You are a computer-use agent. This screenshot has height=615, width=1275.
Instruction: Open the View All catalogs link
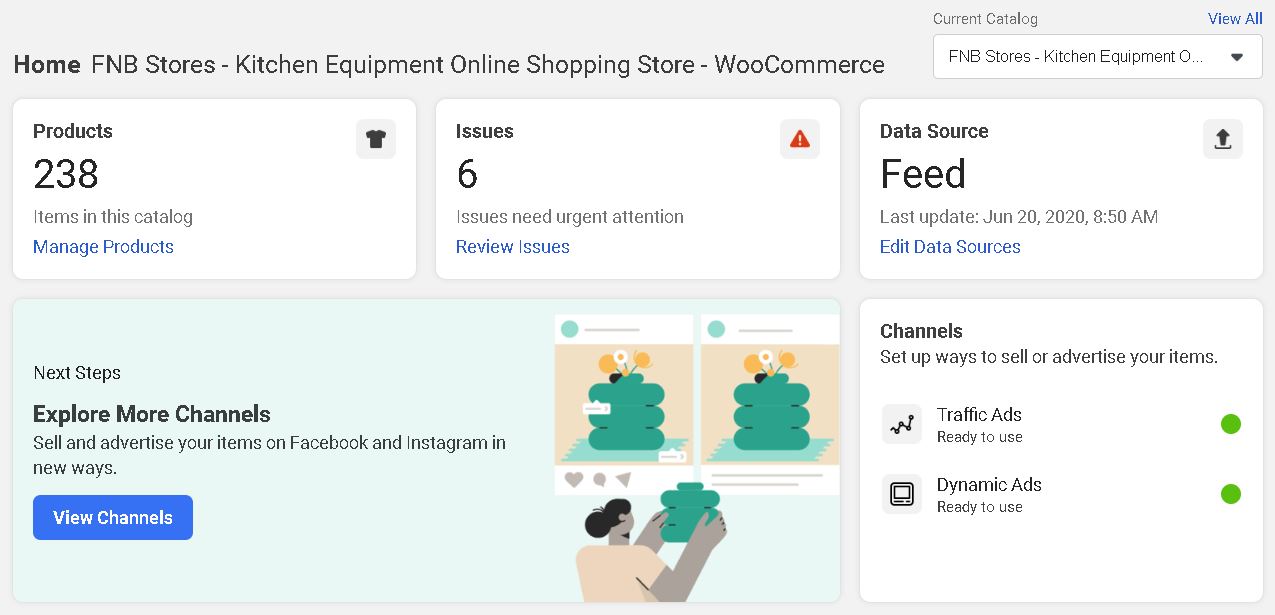[1235, 19]
